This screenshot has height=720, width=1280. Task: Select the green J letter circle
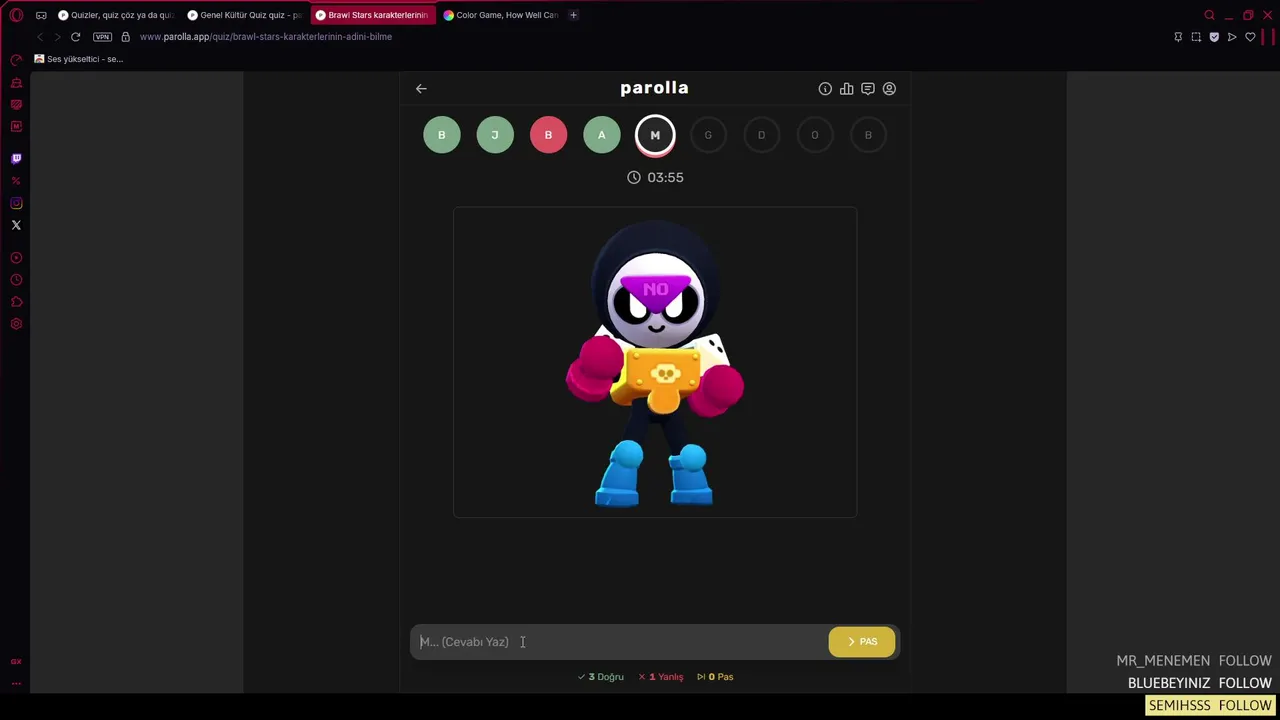[495, 135]
